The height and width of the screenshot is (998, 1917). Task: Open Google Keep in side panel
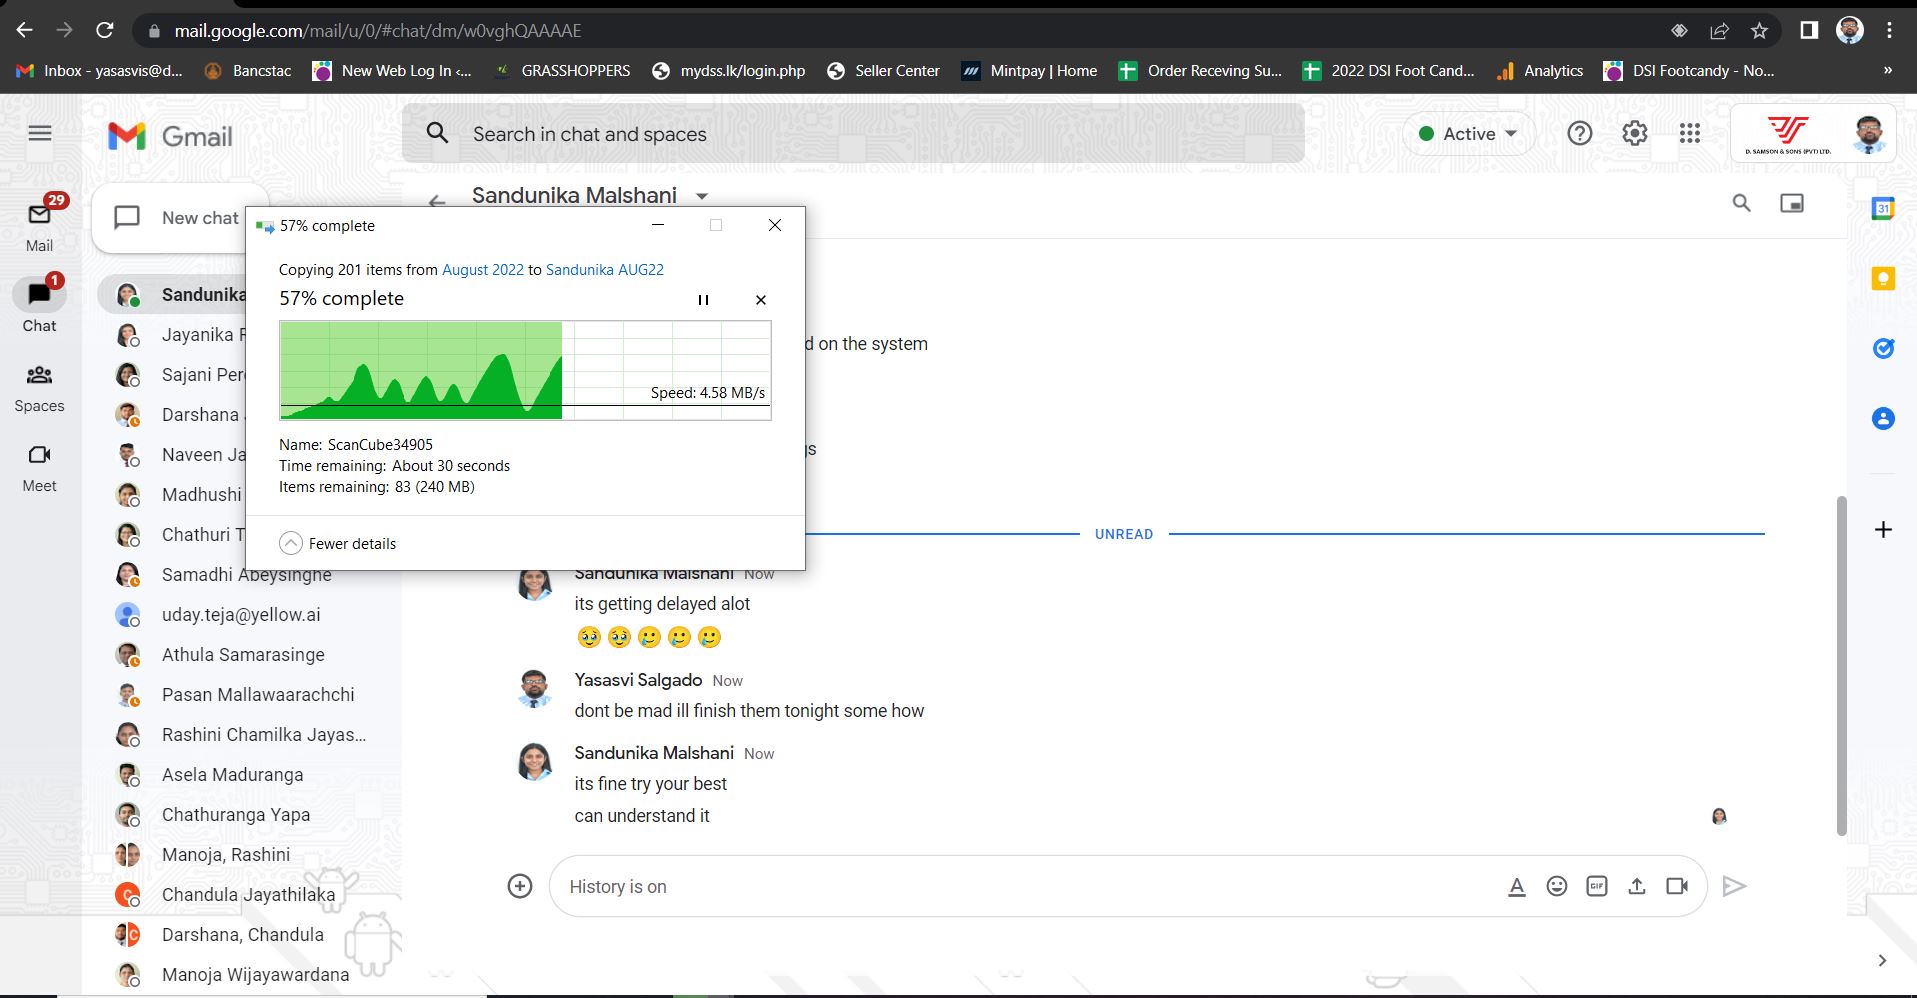pyautogui.click(x=1883, y=279)
